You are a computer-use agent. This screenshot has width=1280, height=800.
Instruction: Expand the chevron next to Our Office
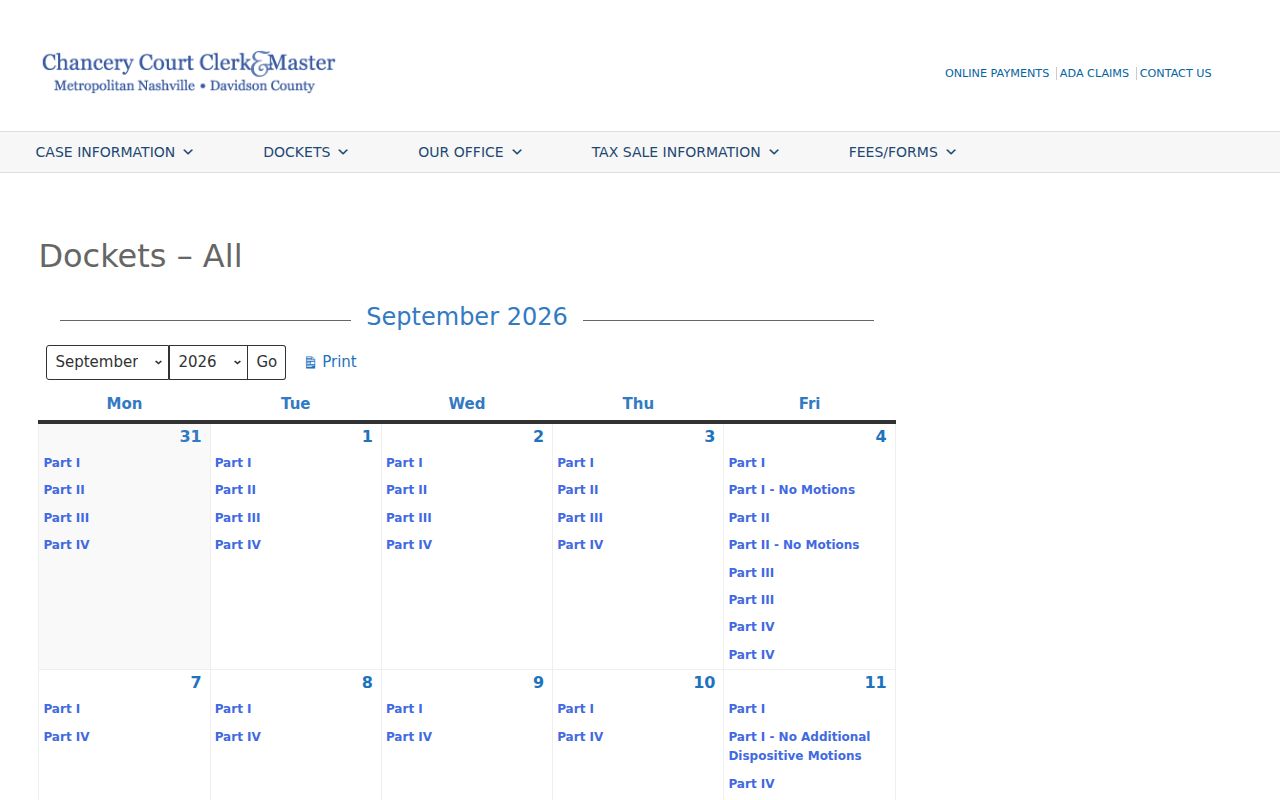pyautogui.click(x=517, y=152)
